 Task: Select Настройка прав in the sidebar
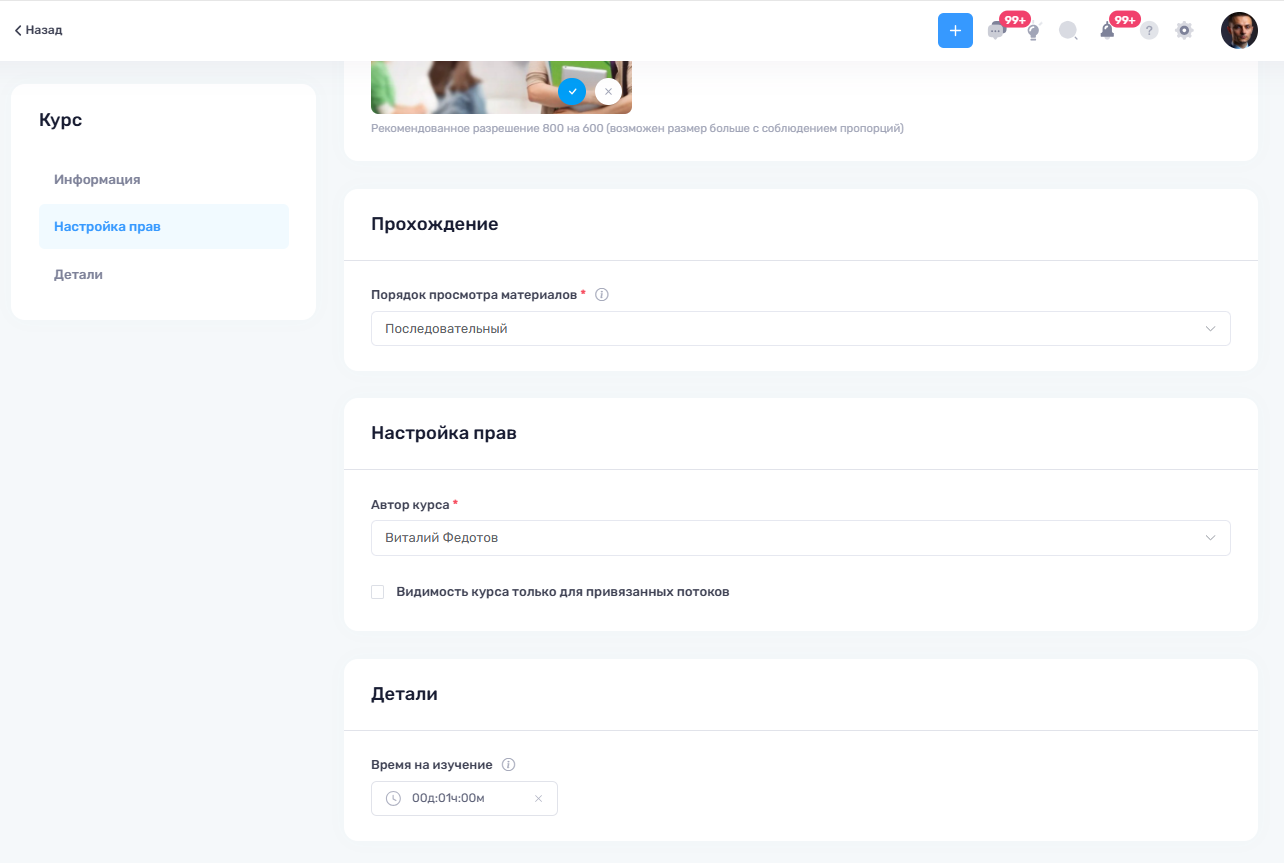point(107,227)
